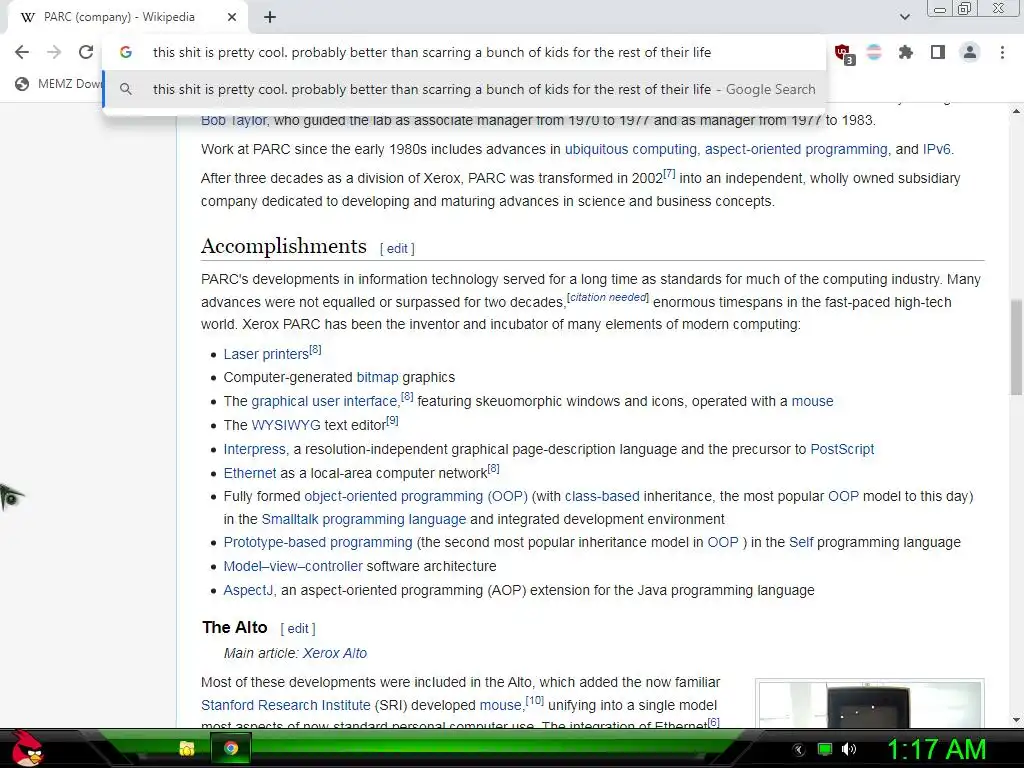This screenshot has width=1024, height=768.
Task: Follow the PostScript link
Action: [842, 449]
